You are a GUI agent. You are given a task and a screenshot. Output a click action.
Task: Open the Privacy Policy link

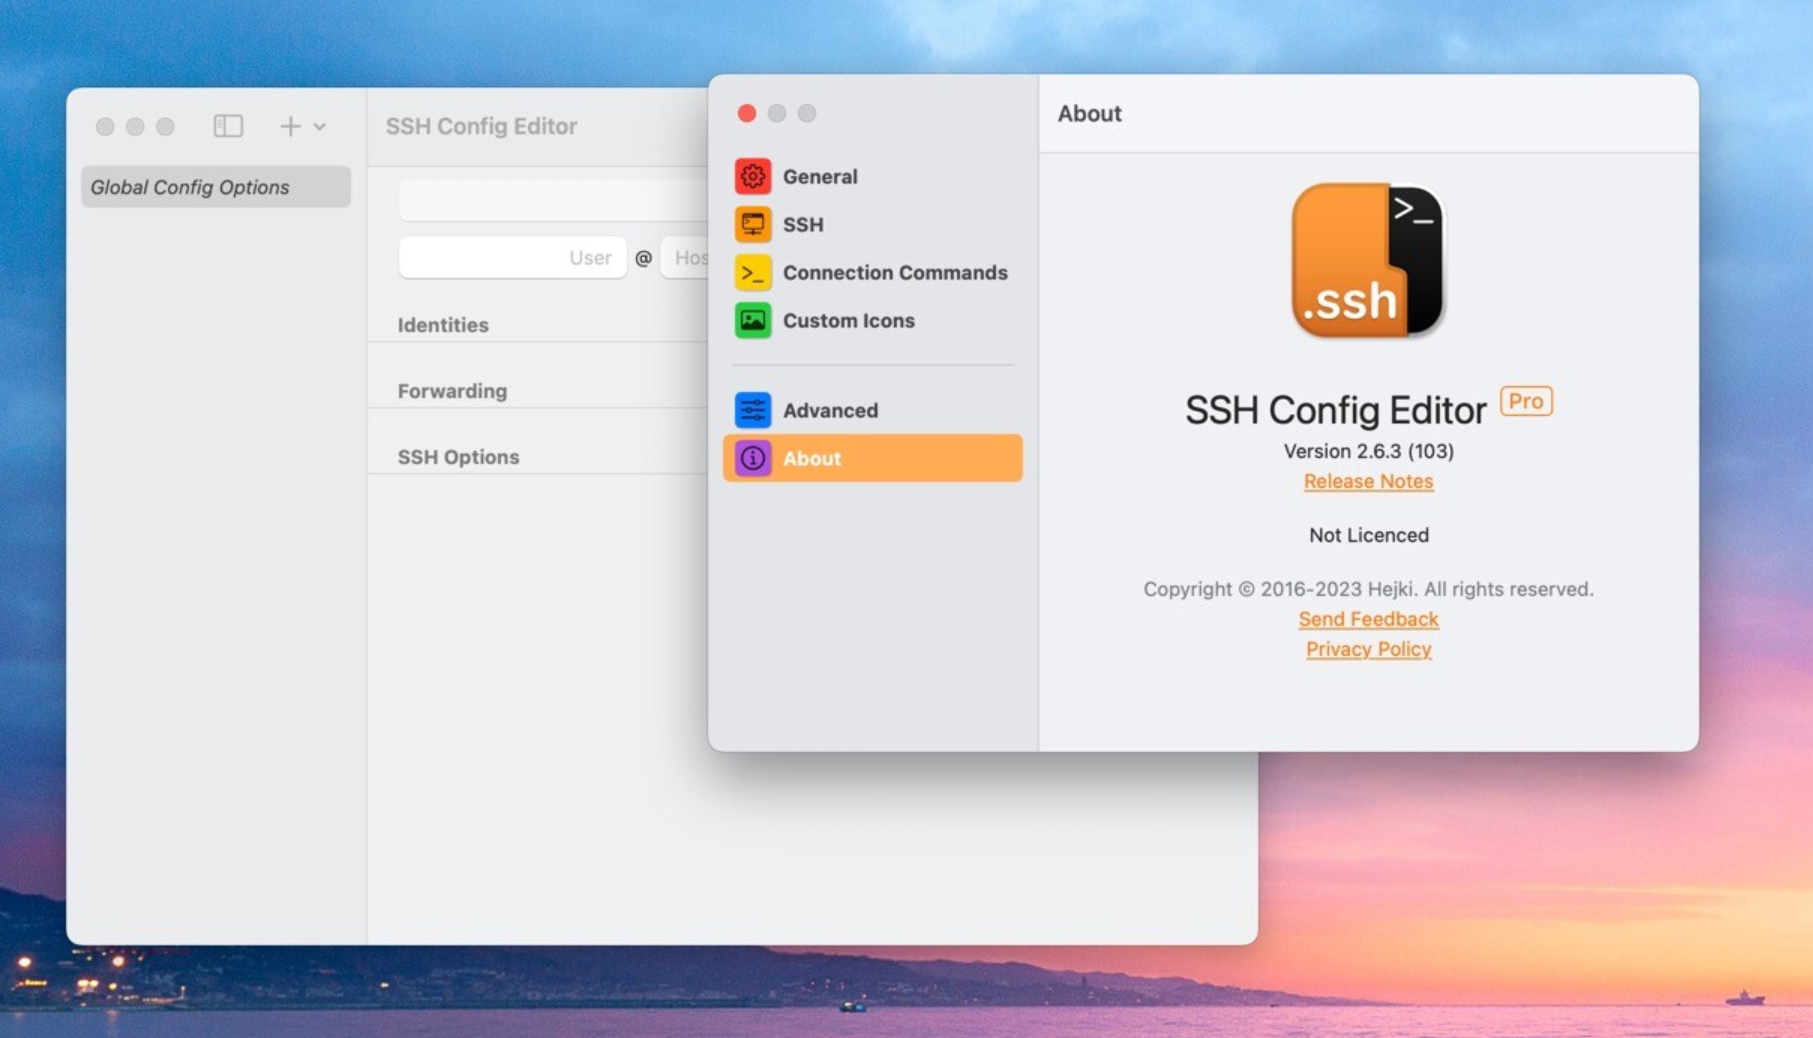point(1368,649)
